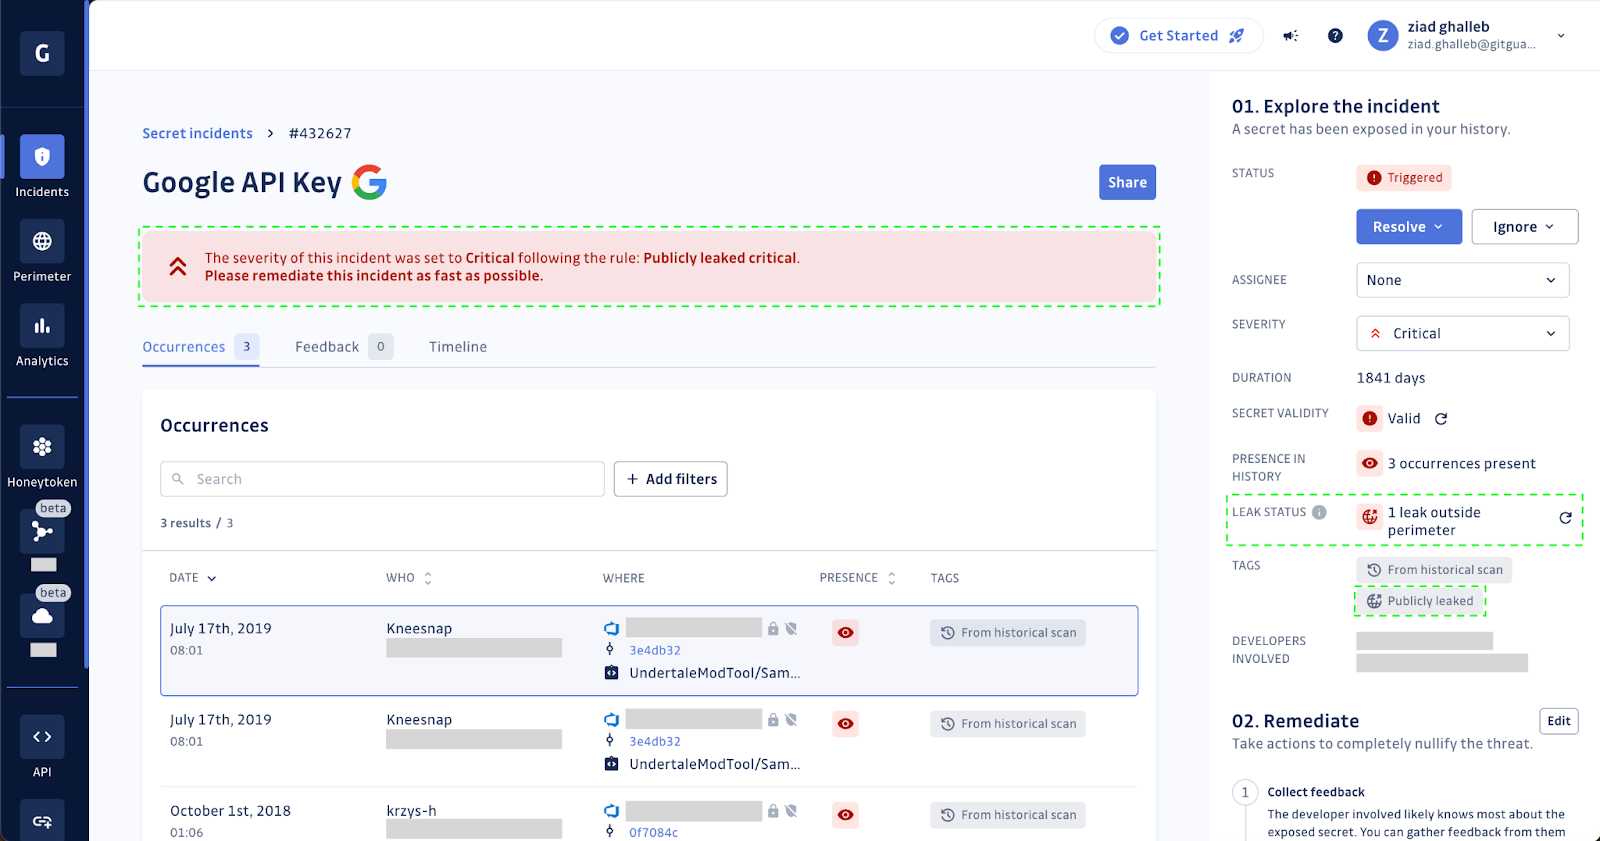The width and height of the screenshot is (1600, 841).
Task: Open the Assignee dropdown showing None
Action: pos(1463,280)
